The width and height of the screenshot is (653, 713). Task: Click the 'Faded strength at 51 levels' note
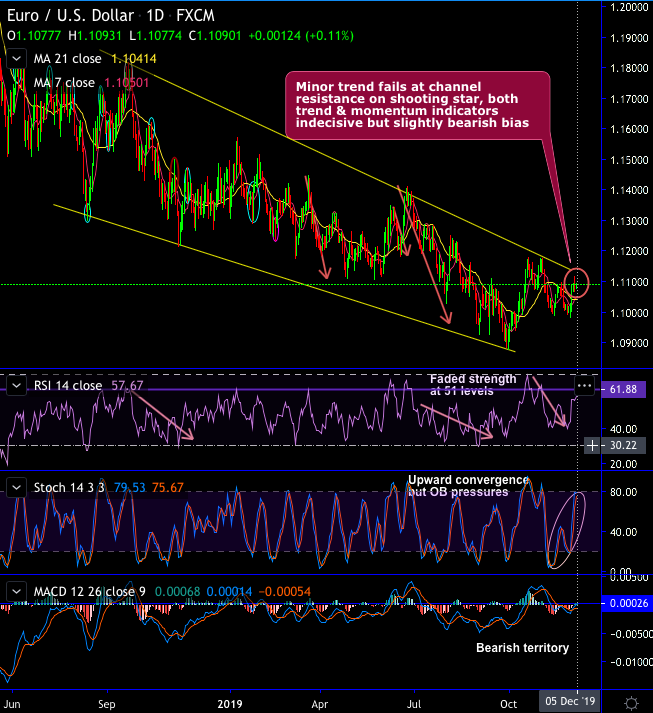(x=473, y=385)
